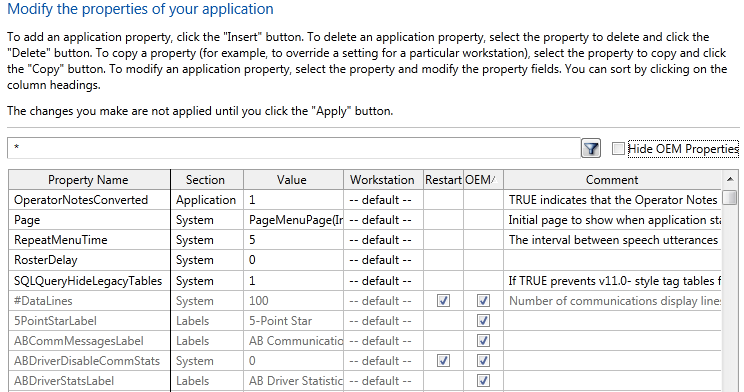This screenshot has width=744, height=392.
Task: Click the scrollbar up arrow
Action: pos(730,179)
